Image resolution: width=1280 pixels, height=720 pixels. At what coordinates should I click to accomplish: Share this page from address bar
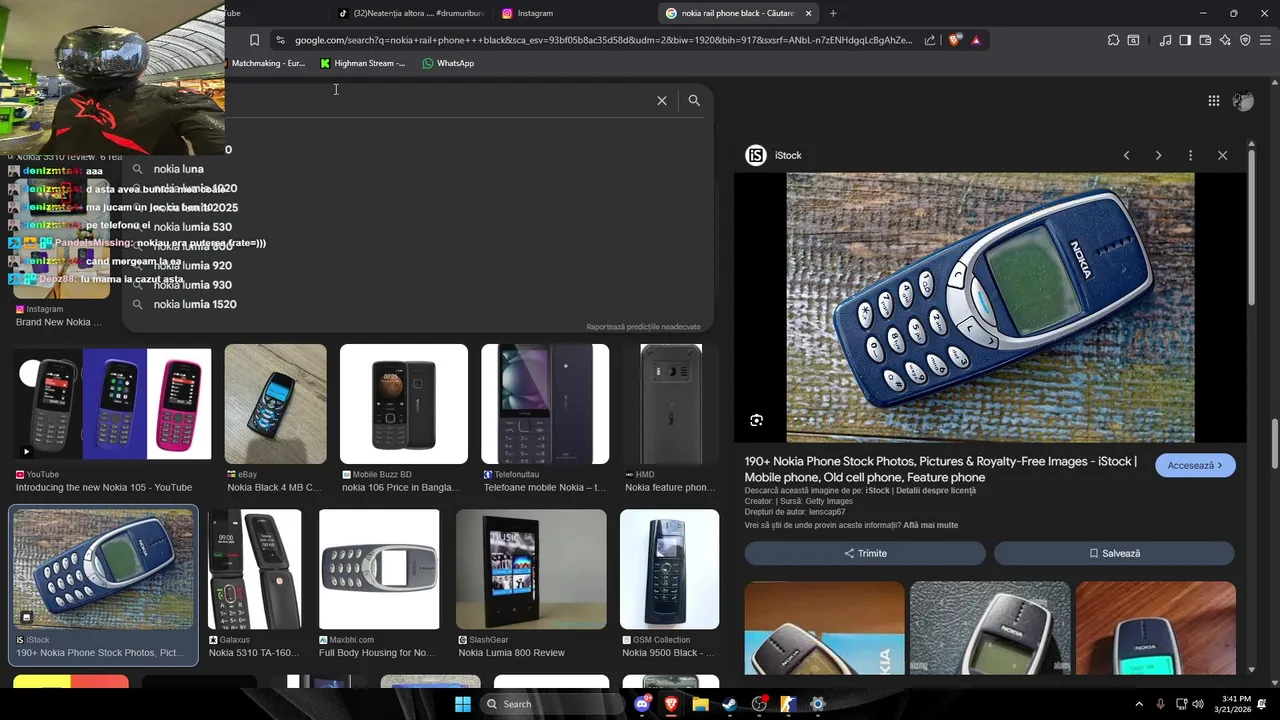[x=930, y=40]
